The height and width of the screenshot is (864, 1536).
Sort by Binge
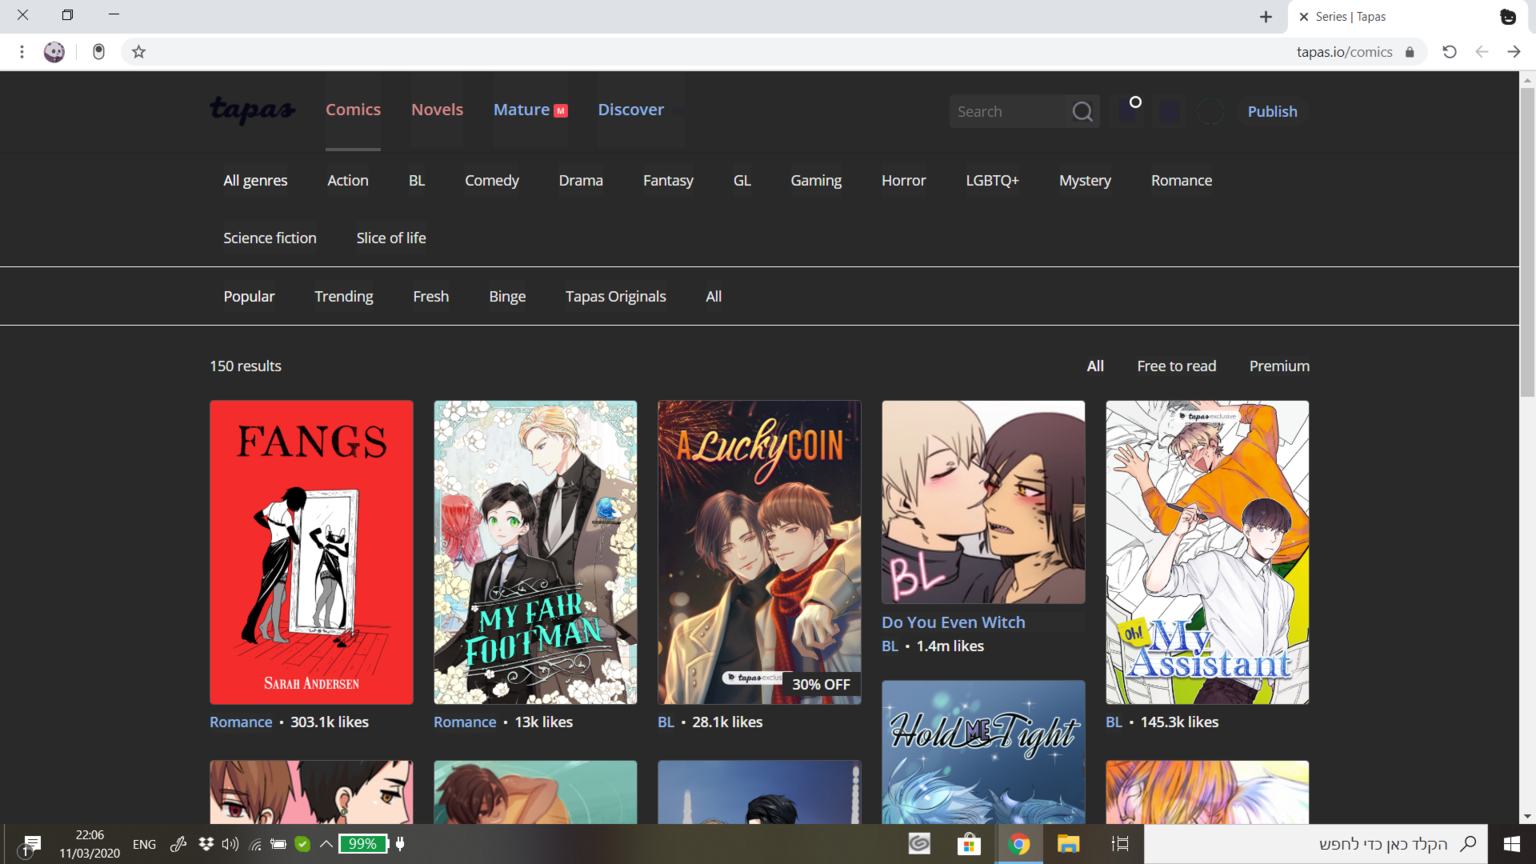pos(507,297)
